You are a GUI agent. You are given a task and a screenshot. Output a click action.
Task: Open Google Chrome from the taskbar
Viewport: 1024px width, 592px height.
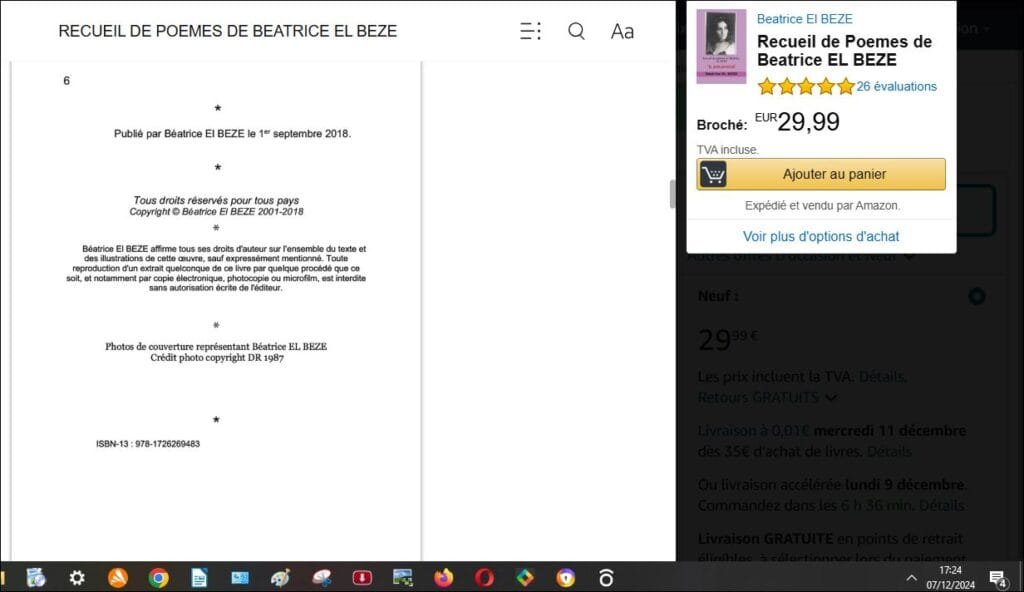coord(158,577)
